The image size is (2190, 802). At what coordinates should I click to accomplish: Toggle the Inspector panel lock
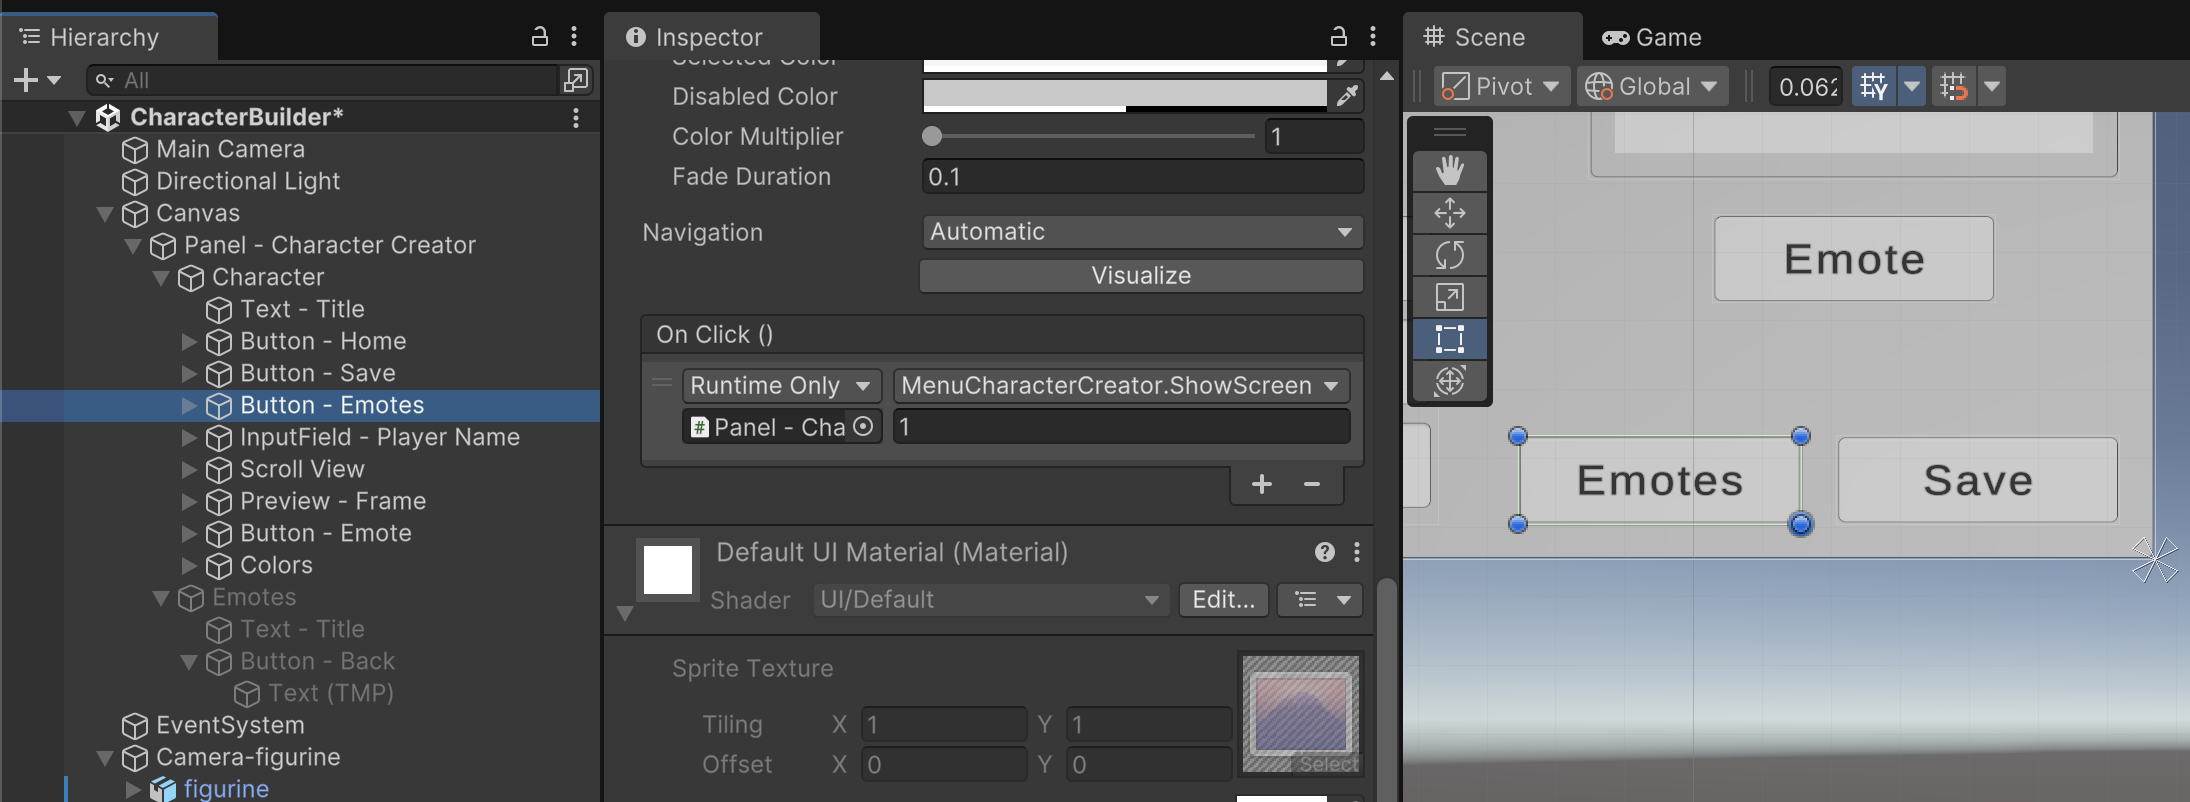1338,37
